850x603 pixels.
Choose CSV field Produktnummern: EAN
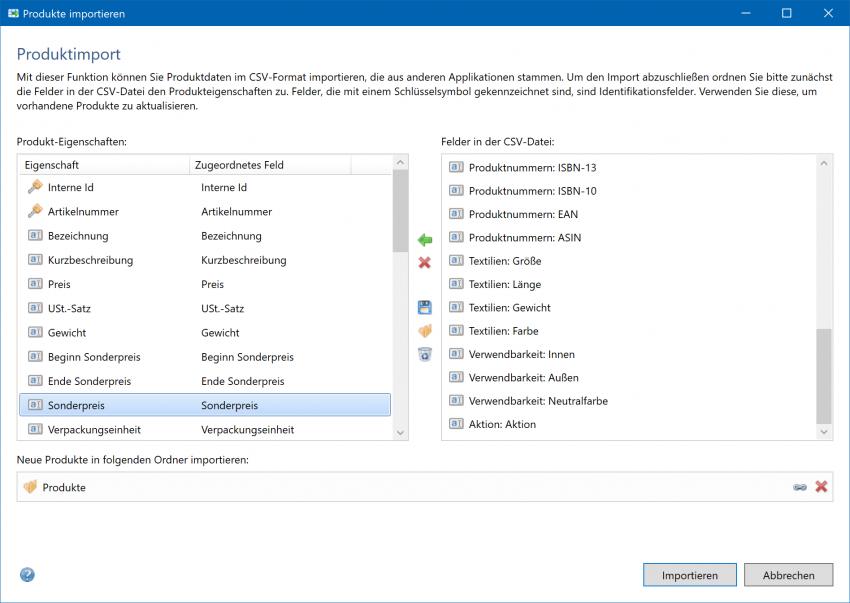click(x=523, y=214)
